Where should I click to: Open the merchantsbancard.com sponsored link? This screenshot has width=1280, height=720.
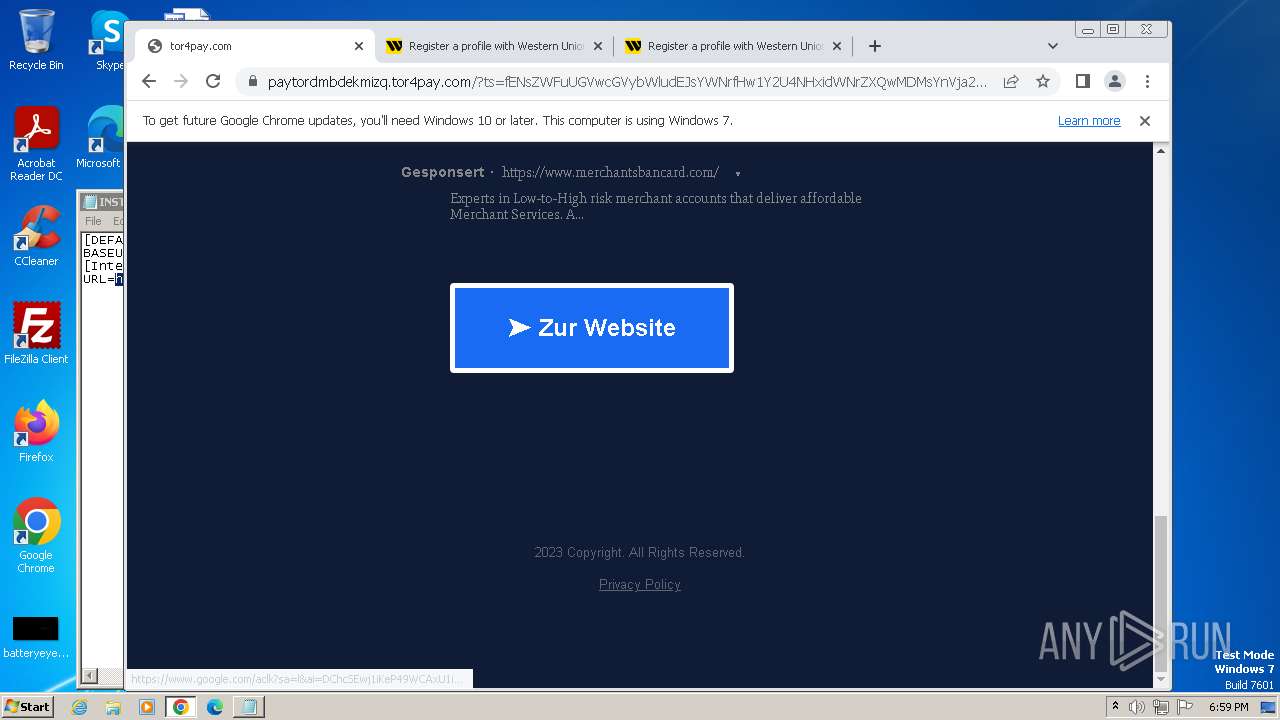tap(610, 172)
